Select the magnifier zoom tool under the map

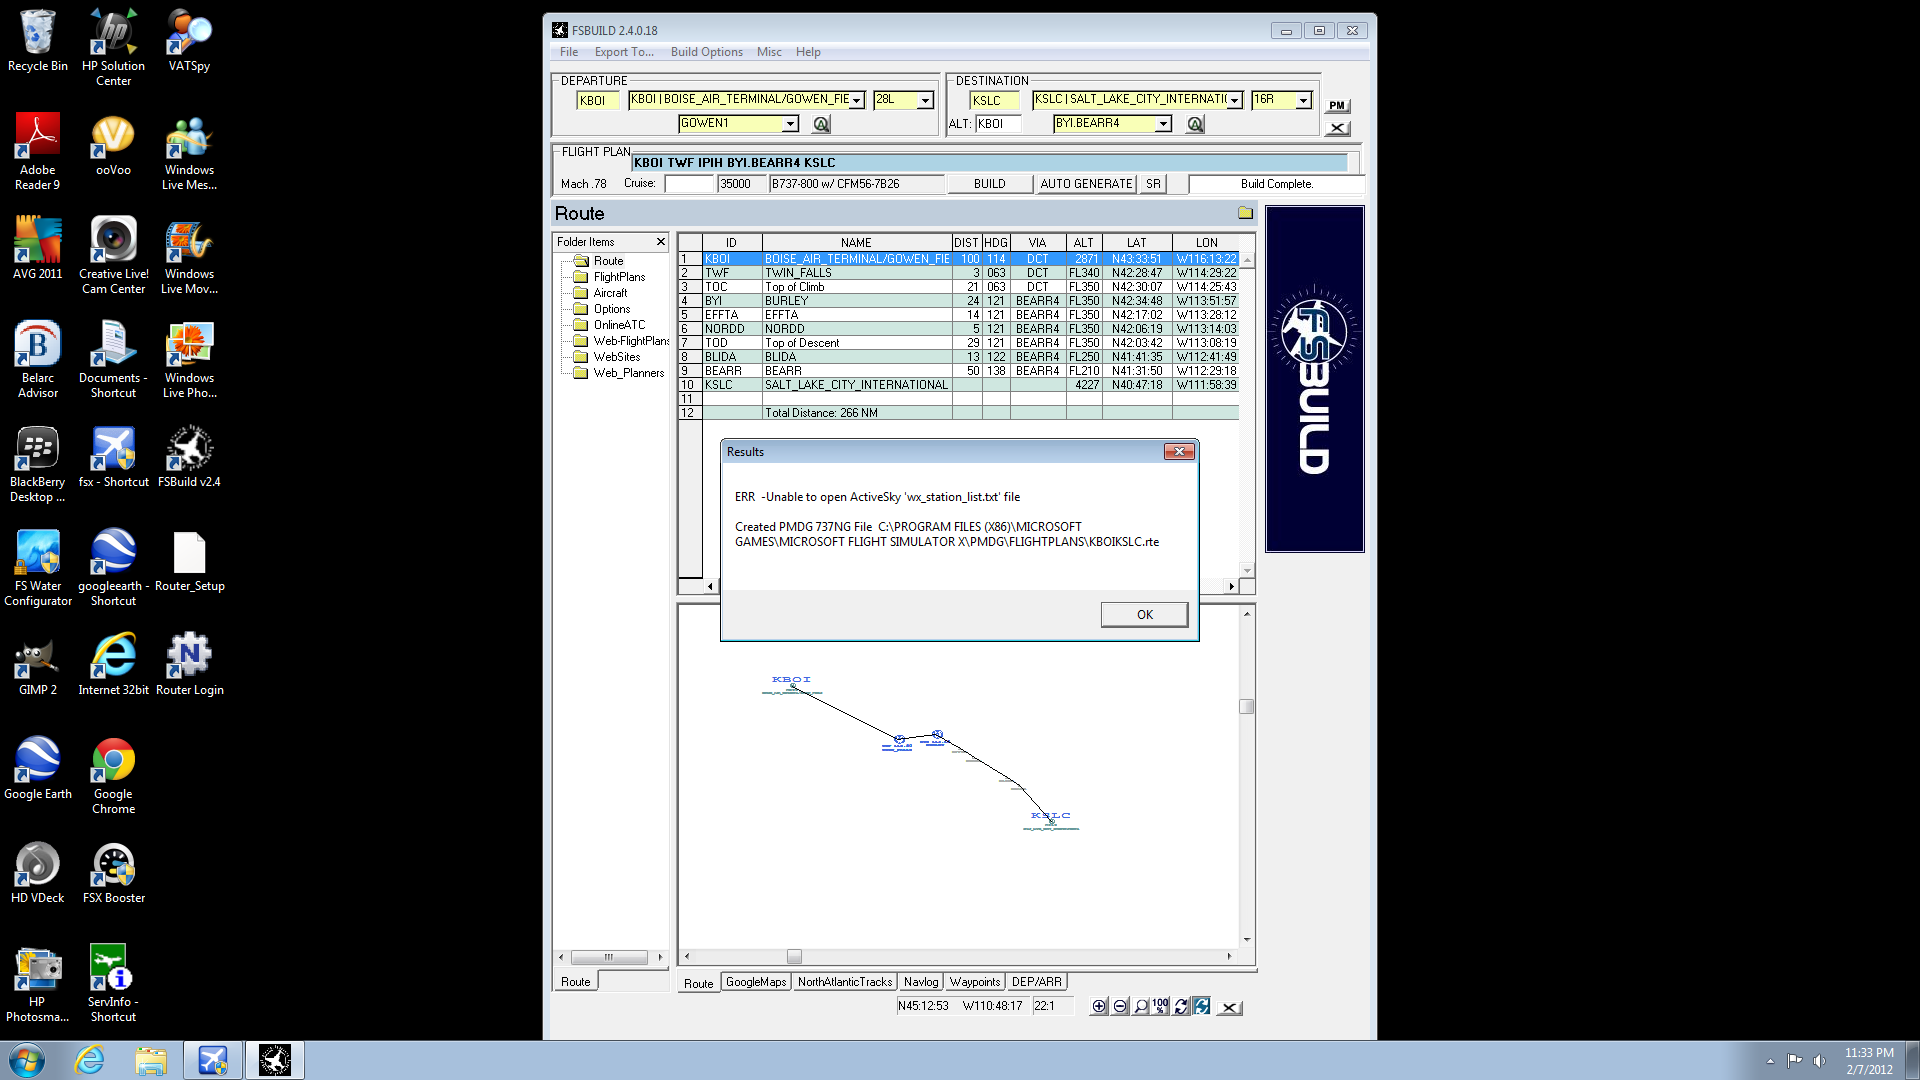click(1141, 1007)
